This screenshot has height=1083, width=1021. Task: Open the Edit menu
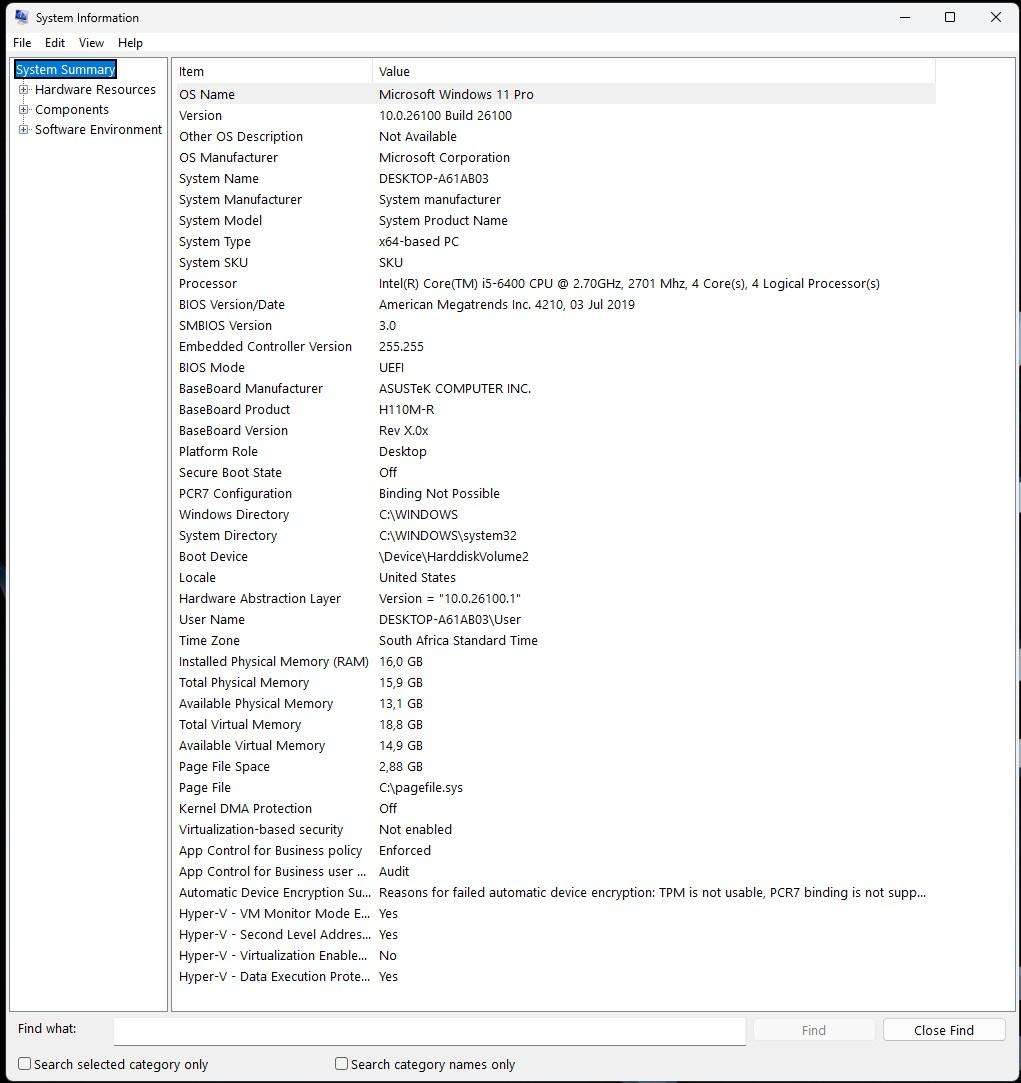click(54, 43)
